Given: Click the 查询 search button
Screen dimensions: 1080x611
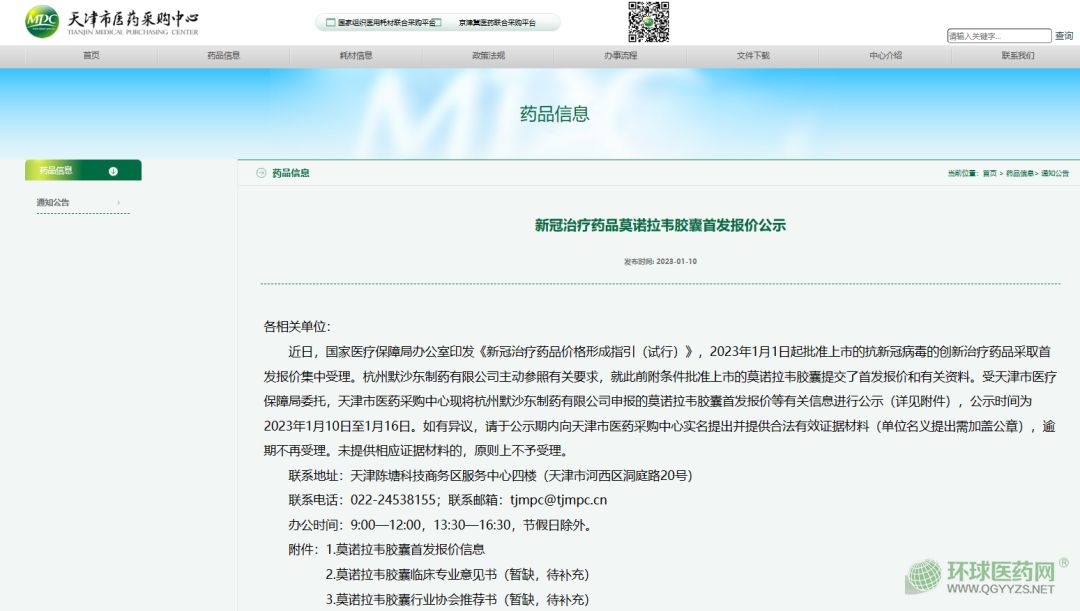Looking at the screenshot, I should (x=1064, y=36).
